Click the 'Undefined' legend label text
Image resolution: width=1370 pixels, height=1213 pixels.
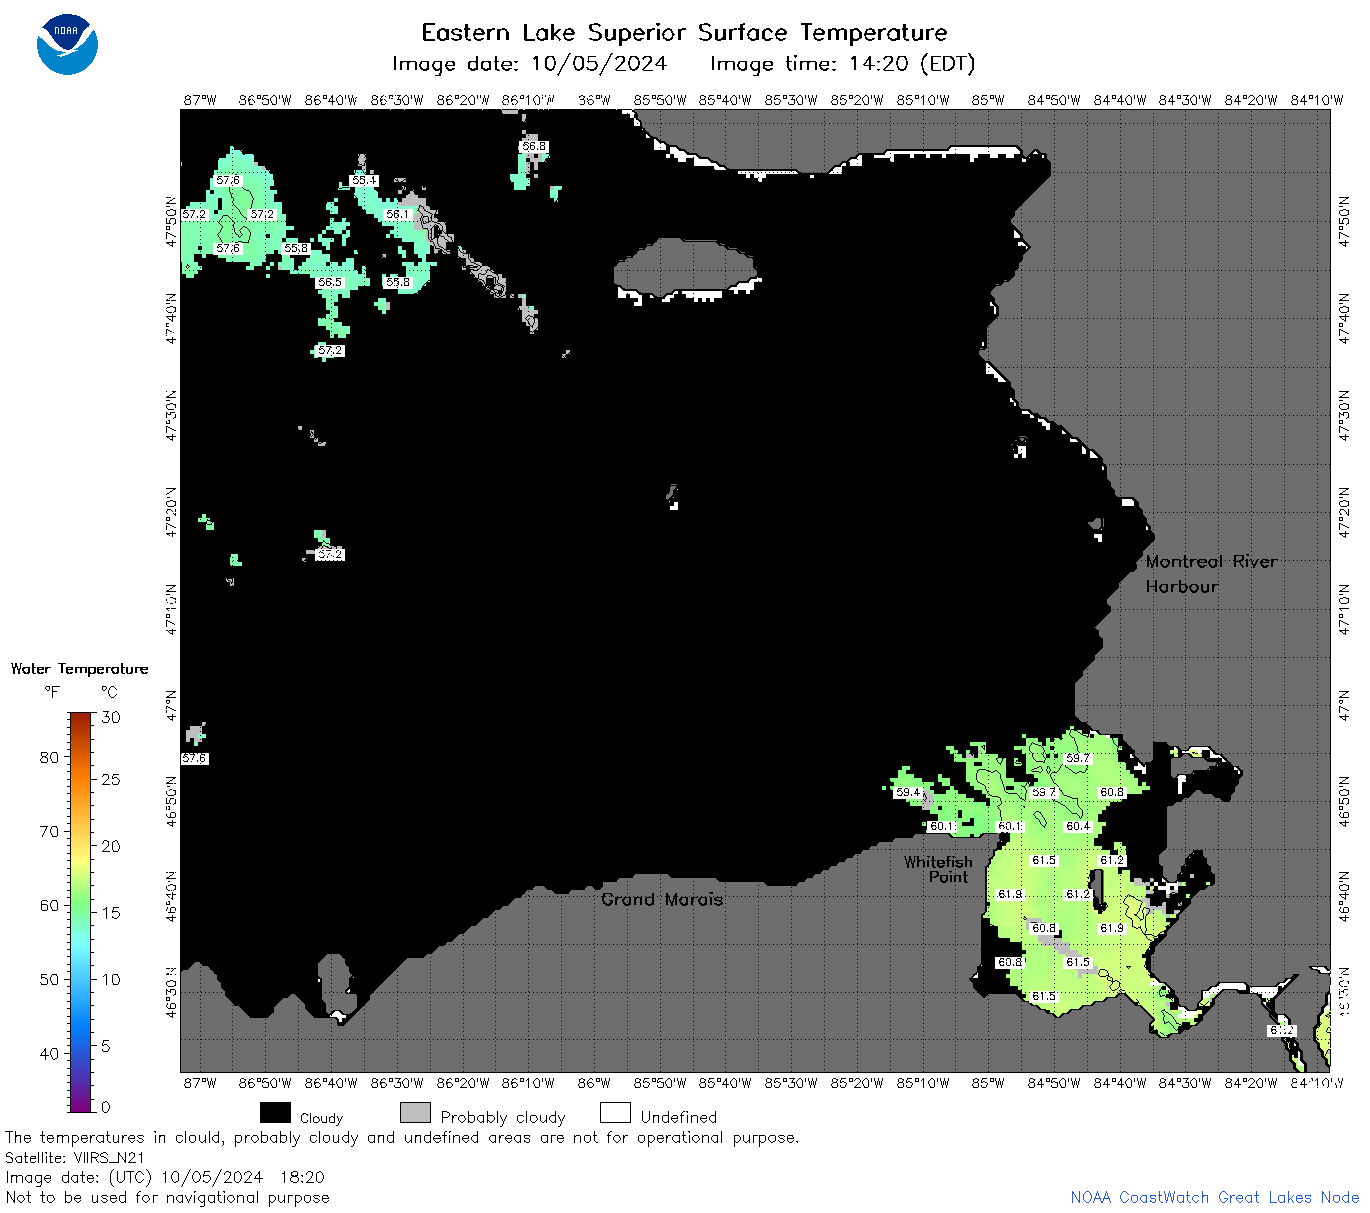[x=679, y=1117]
